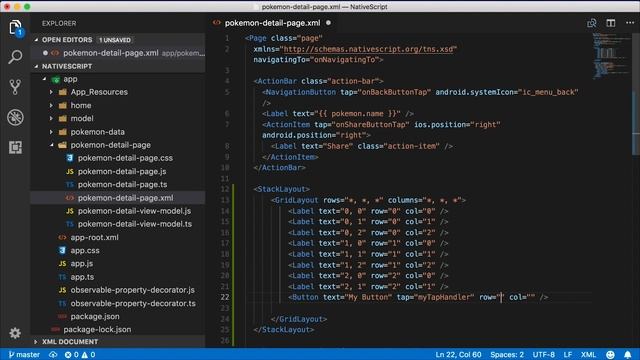The height and width of the screenshot is (360, 640).
Task: Follow the schemas.nativescript.org link in code
Action: 368,49
